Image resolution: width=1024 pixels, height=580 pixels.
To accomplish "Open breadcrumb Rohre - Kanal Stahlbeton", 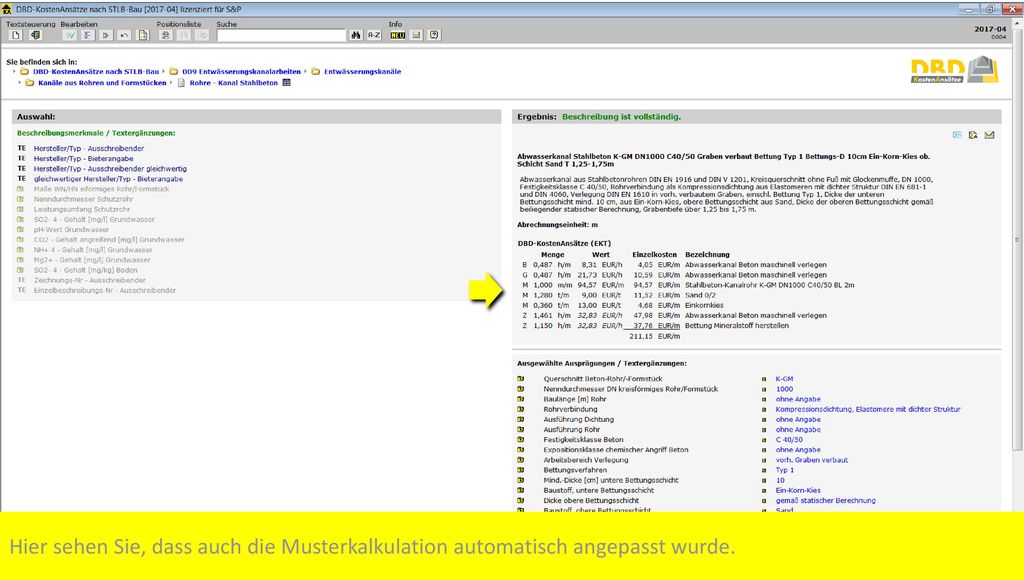I will point(234,83).
